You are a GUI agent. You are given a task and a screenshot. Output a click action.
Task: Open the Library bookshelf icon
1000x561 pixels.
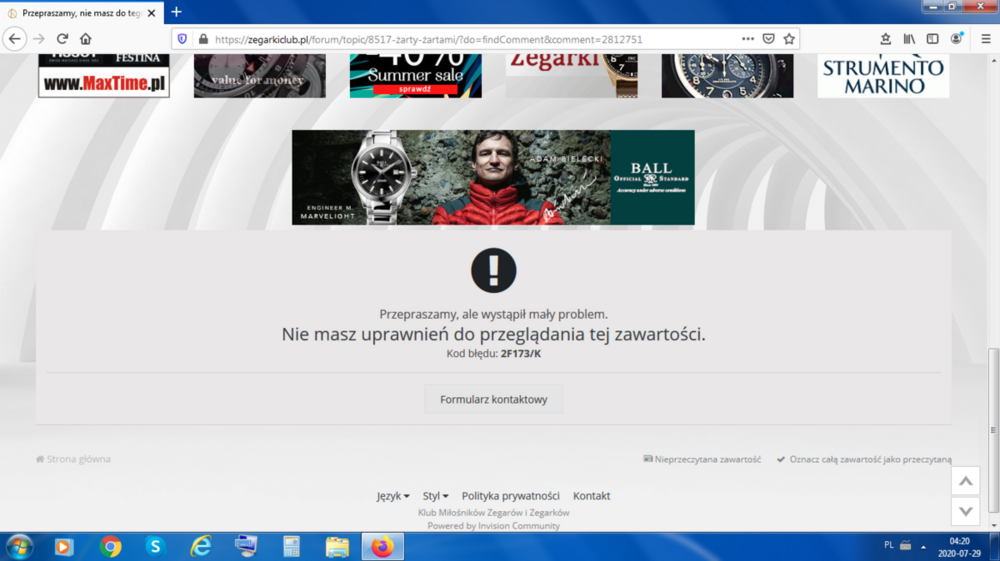909,39
